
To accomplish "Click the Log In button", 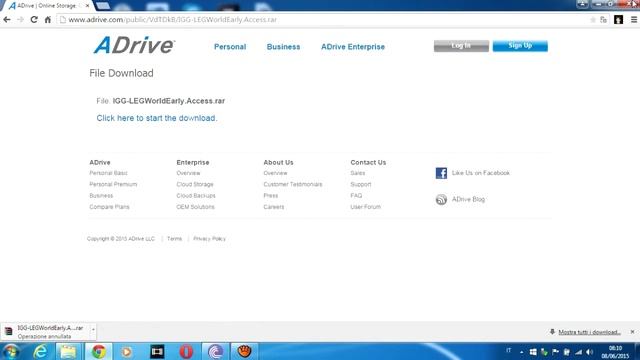I will pyautogui.click(x=461, y=46).
